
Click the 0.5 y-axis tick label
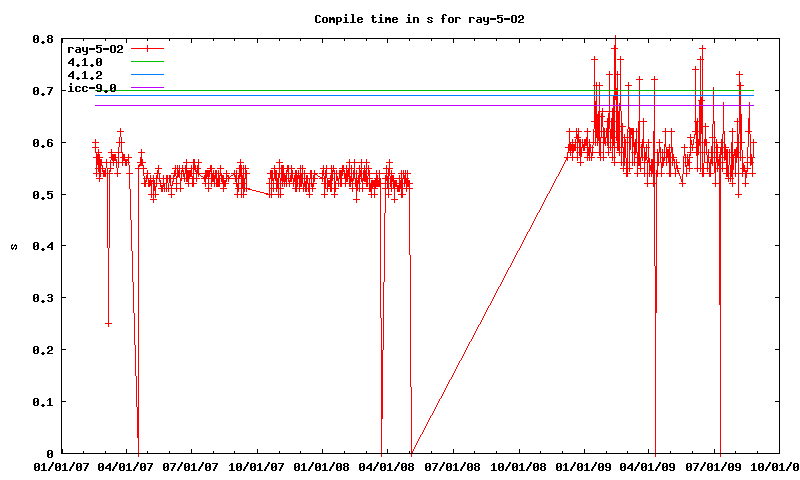pyautogui.click(x=43, y=194)
